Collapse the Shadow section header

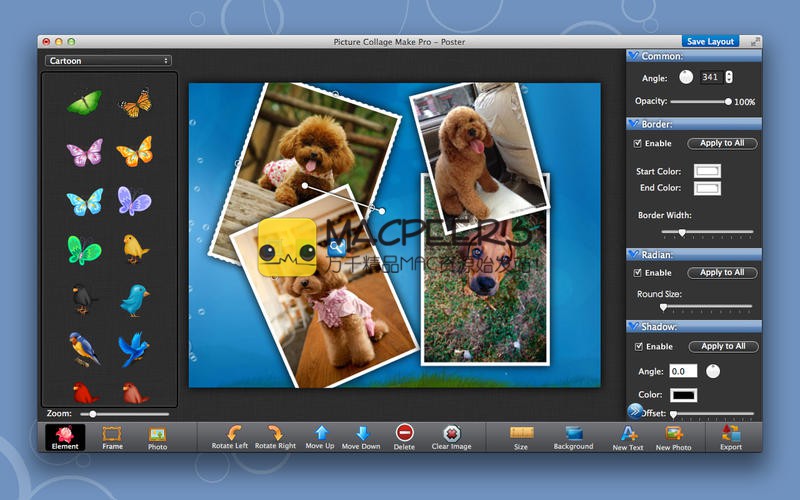pyautogui.click(x=634, y=327)
